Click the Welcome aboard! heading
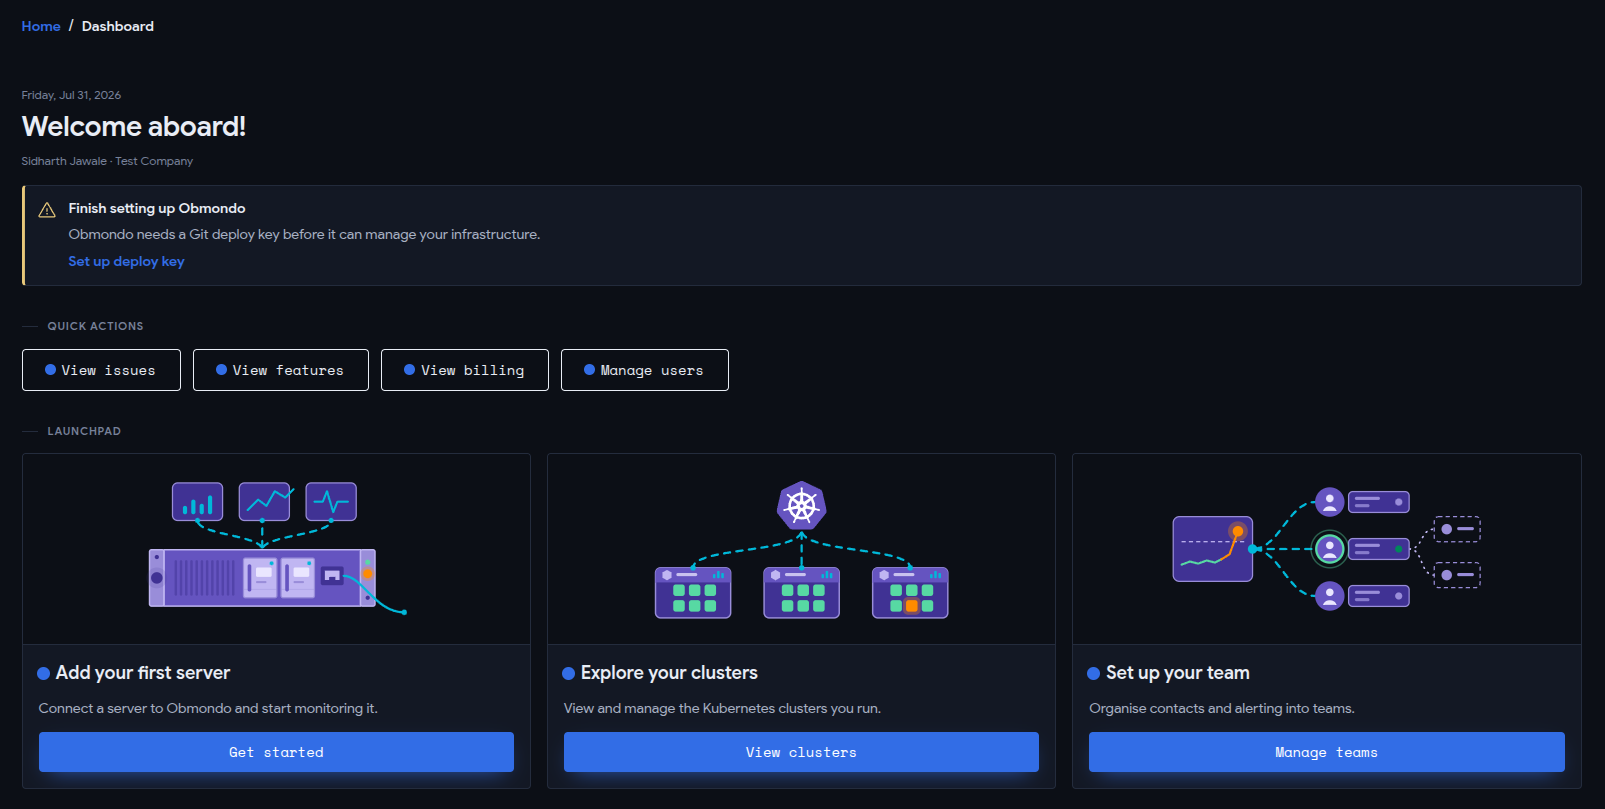This screenshot has height=809, width=1605. (134, 127)
